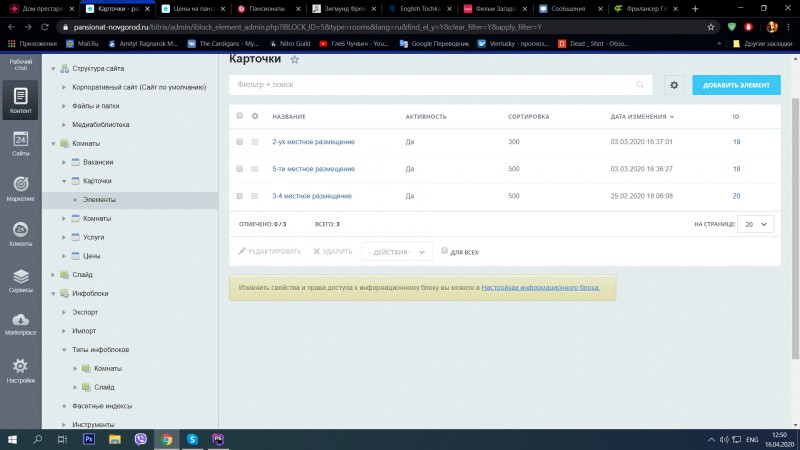Expand the Корпоративный сайт tree node
The image size is (800, 450).
tap(64, 87)
